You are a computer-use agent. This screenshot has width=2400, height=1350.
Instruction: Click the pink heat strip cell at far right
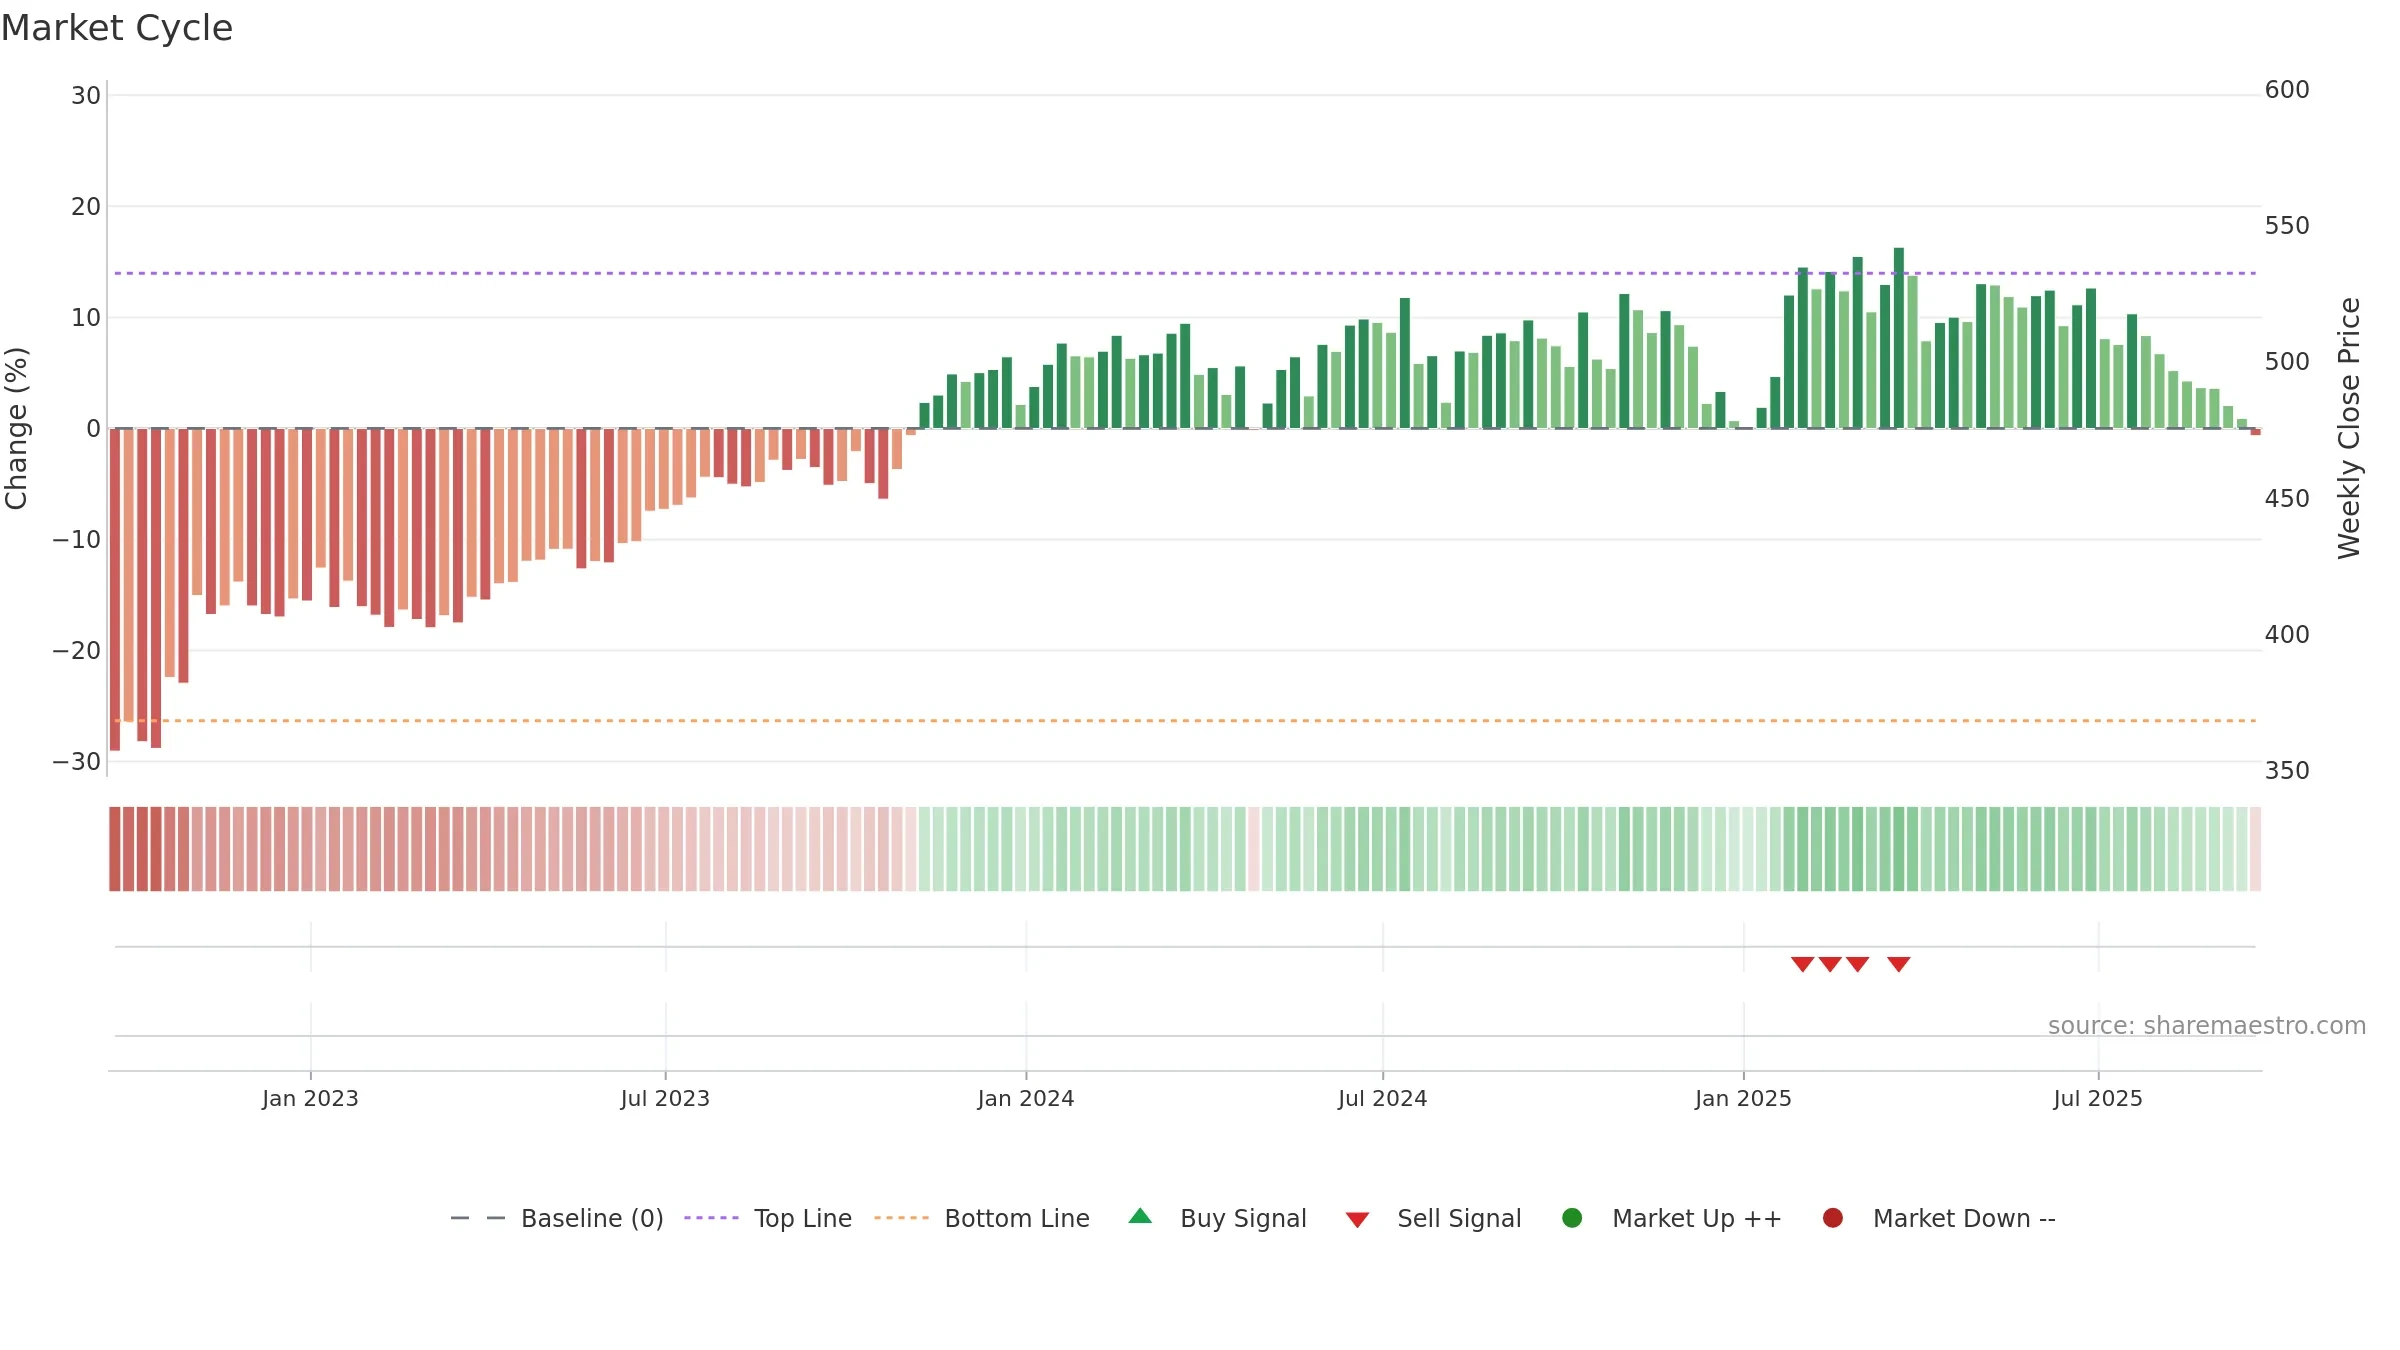tap(2255, 849)
